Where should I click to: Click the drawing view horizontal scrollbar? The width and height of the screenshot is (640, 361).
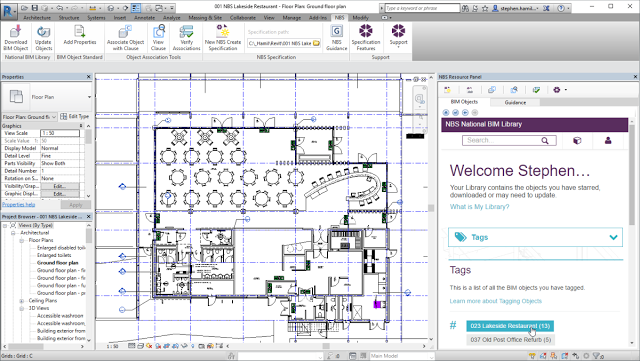pyautogui.click(x=325, y=346)
